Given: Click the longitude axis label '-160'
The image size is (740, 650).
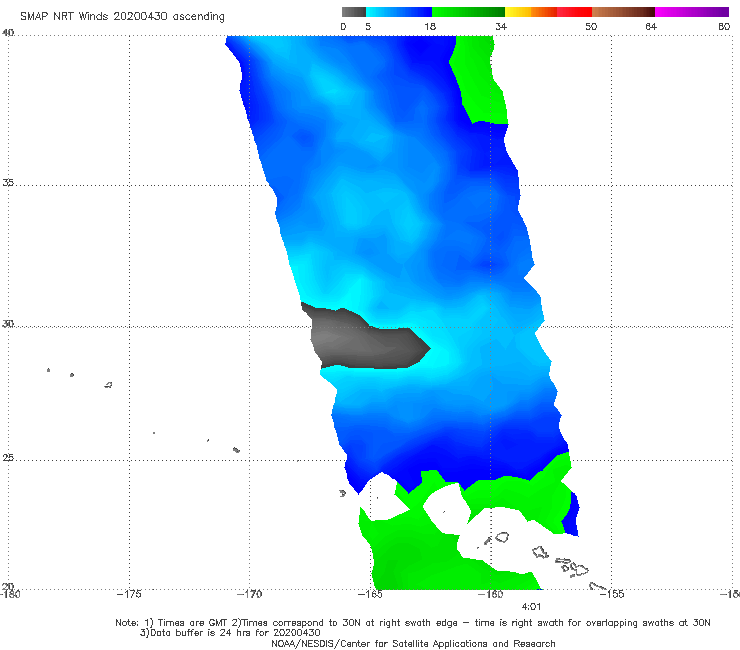Looking at the screenshot, I should click(x=491, y=594).
